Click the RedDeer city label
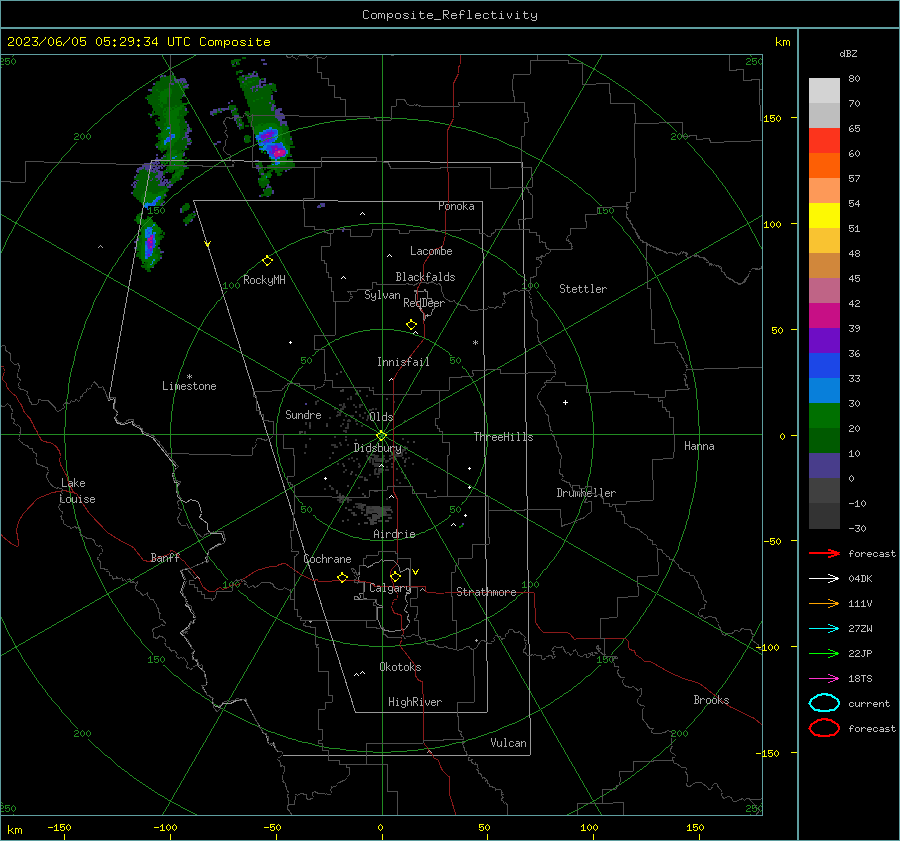The image size is (900, 841). click(424, 303)
